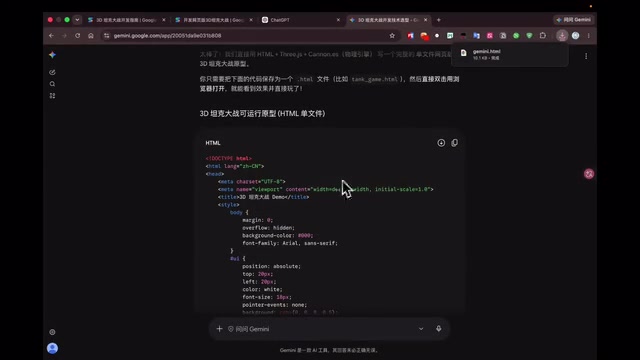The width and height of the screenshot is (640, 360).
Task: Open the browser home button
Action: click(91, 36)
